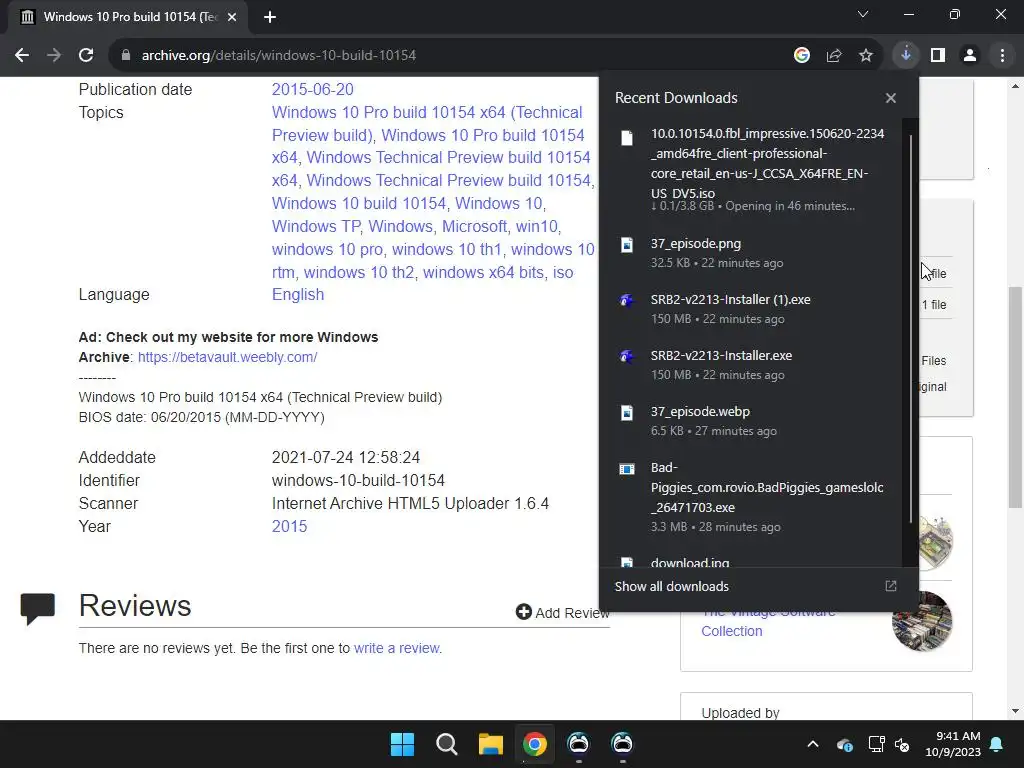Open the English language link
Screen dimensions: 1024x768
point(298,295)
